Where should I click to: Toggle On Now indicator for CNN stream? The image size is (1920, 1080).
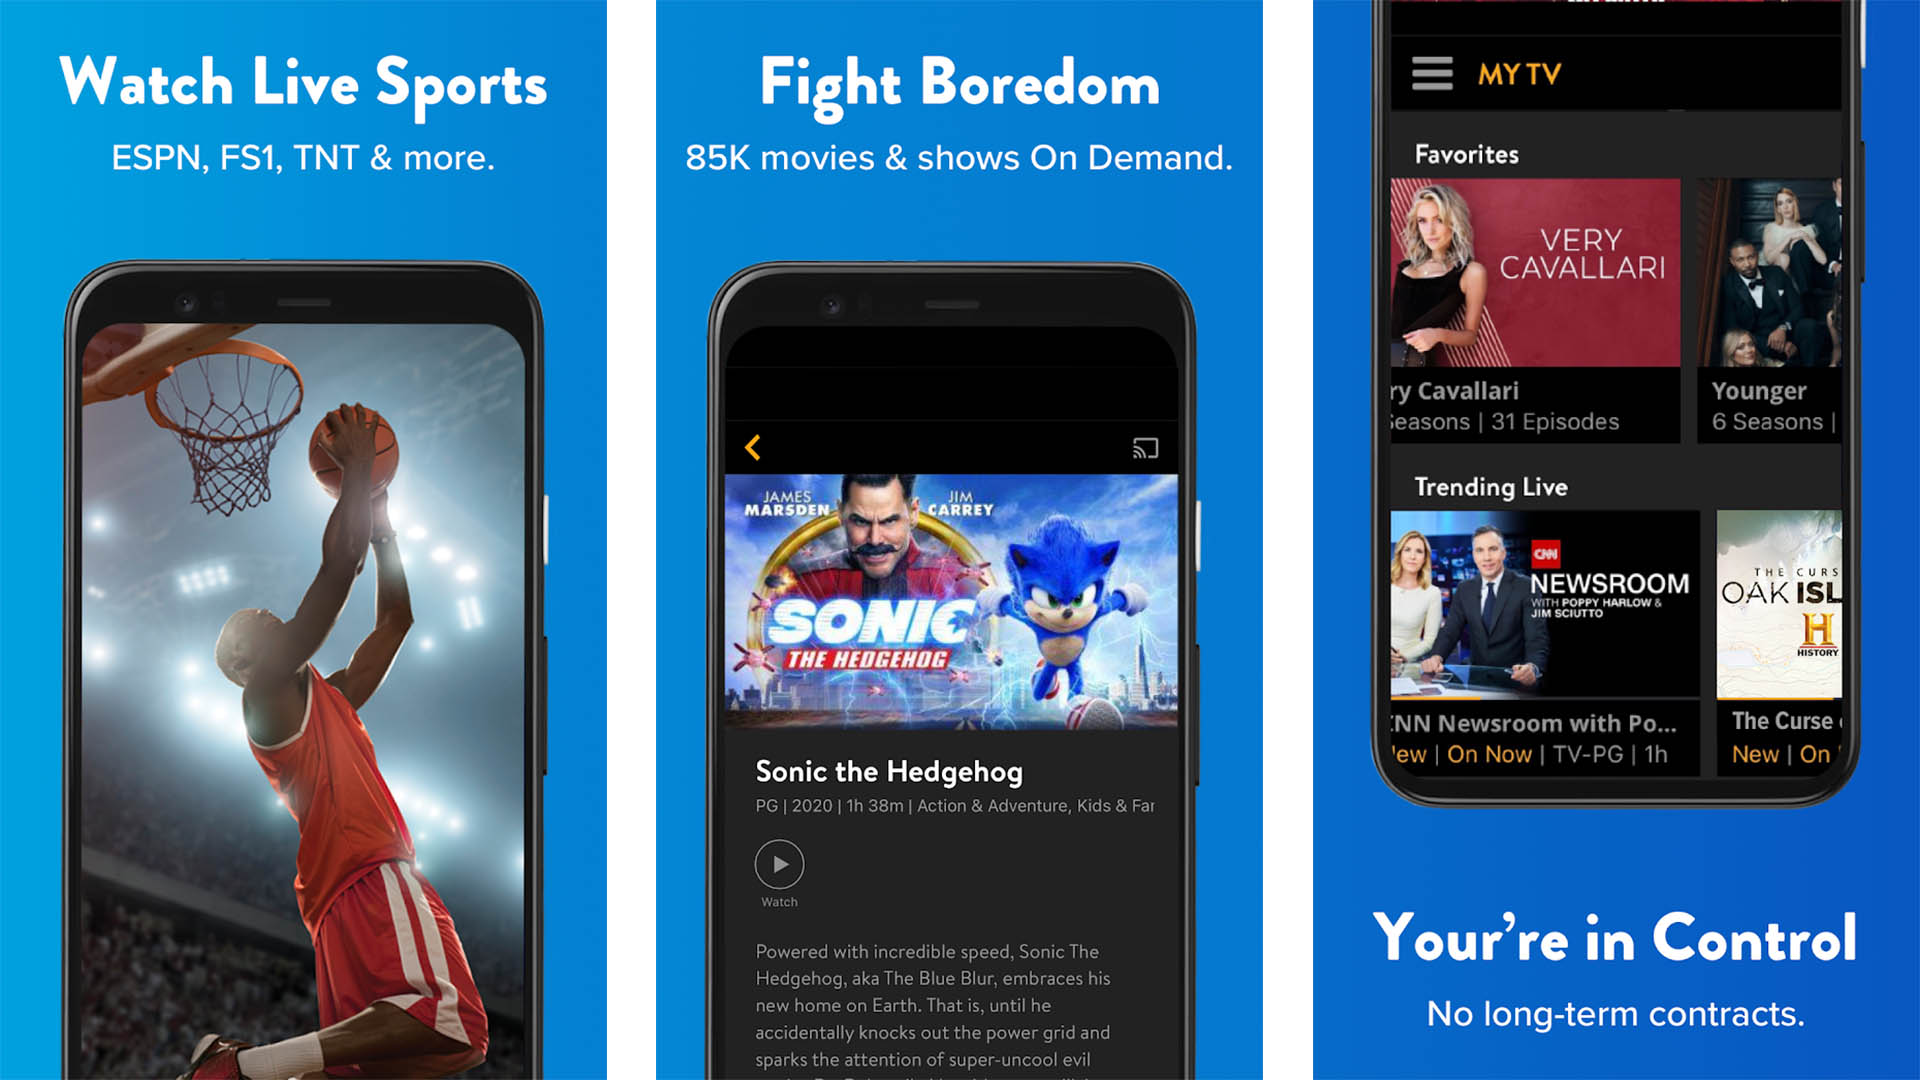[x=1468, y=760]
